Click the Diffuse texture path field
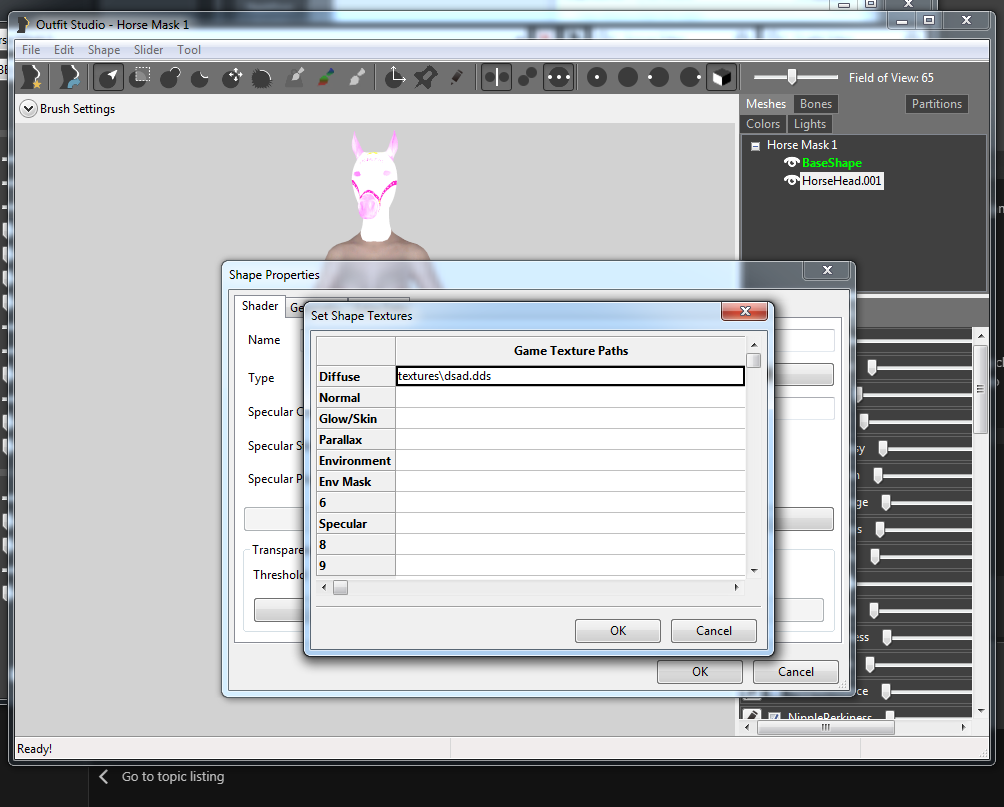1004x807 pixels. pyautogui.click(x=570, y=376)
